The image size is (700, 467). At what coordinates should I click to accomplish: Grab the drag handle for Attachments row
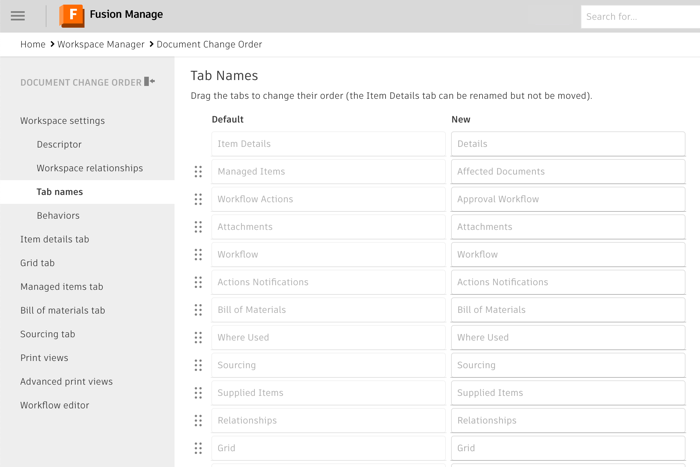pos(198,227)
